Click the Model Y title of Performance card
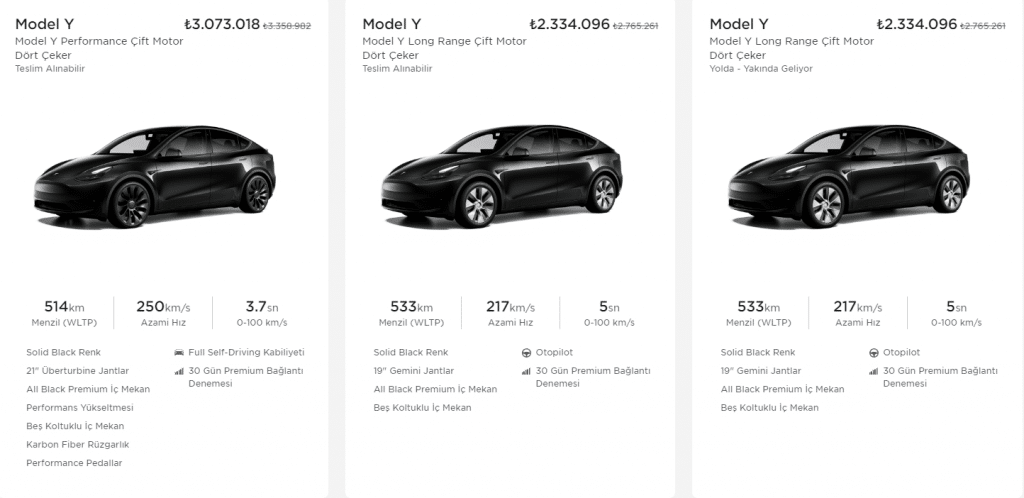 click(44, 24)
